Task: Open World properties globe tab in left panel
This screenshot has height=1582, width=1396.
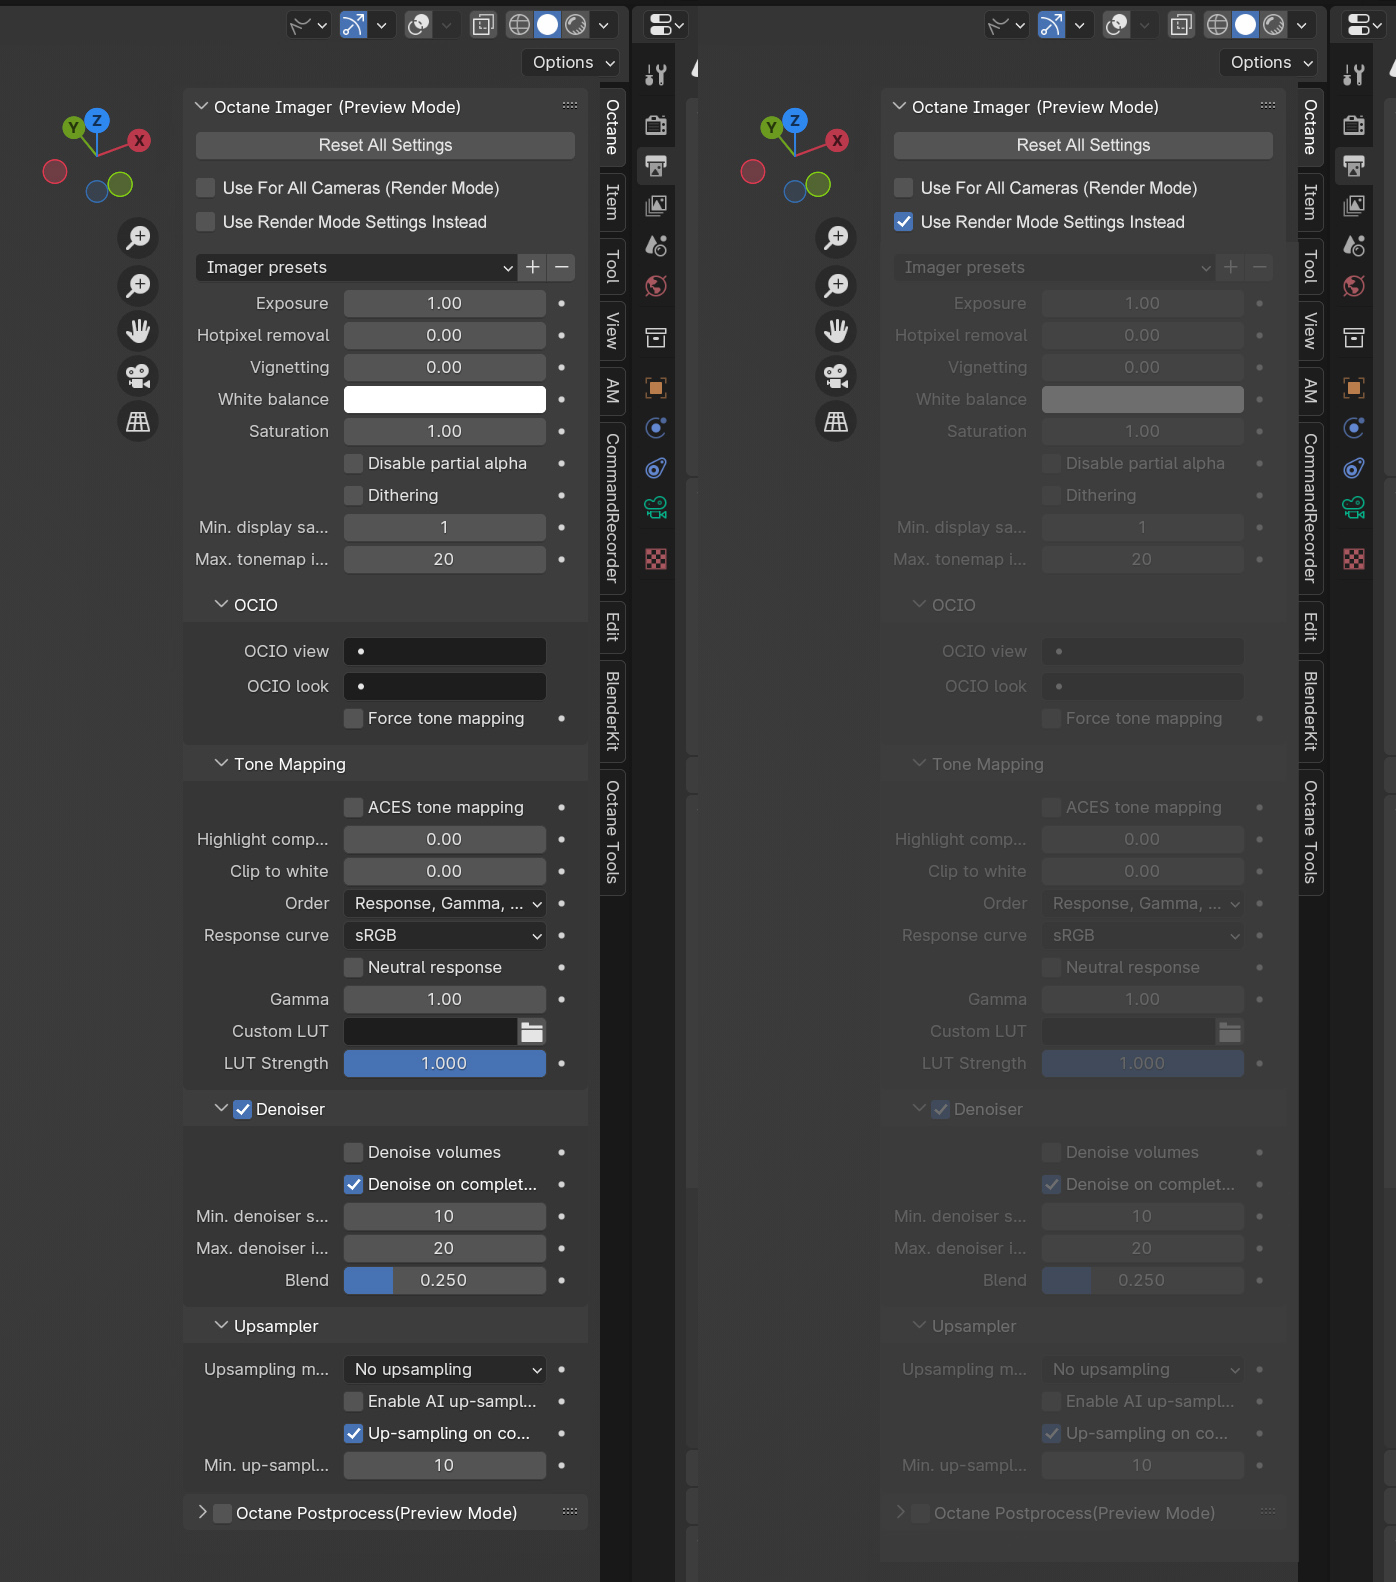Action: (656, 286)
